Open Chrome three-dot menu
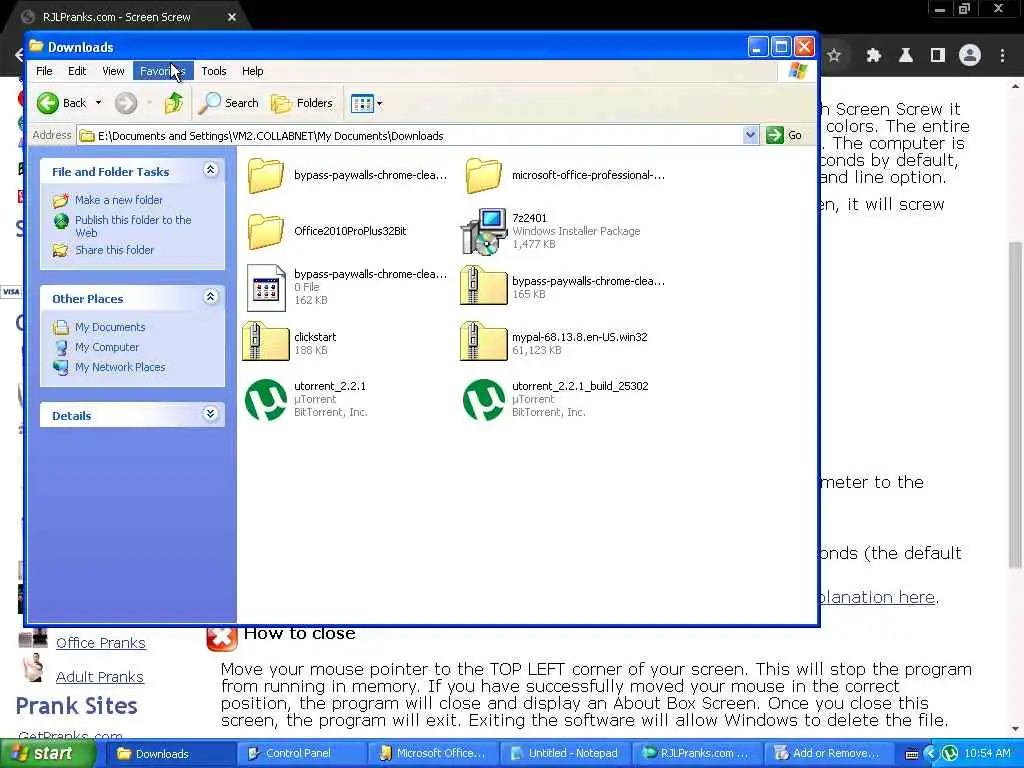The width and height of the screenshot is (1024, 768). pyautogui.click(x=1002, y=56)
